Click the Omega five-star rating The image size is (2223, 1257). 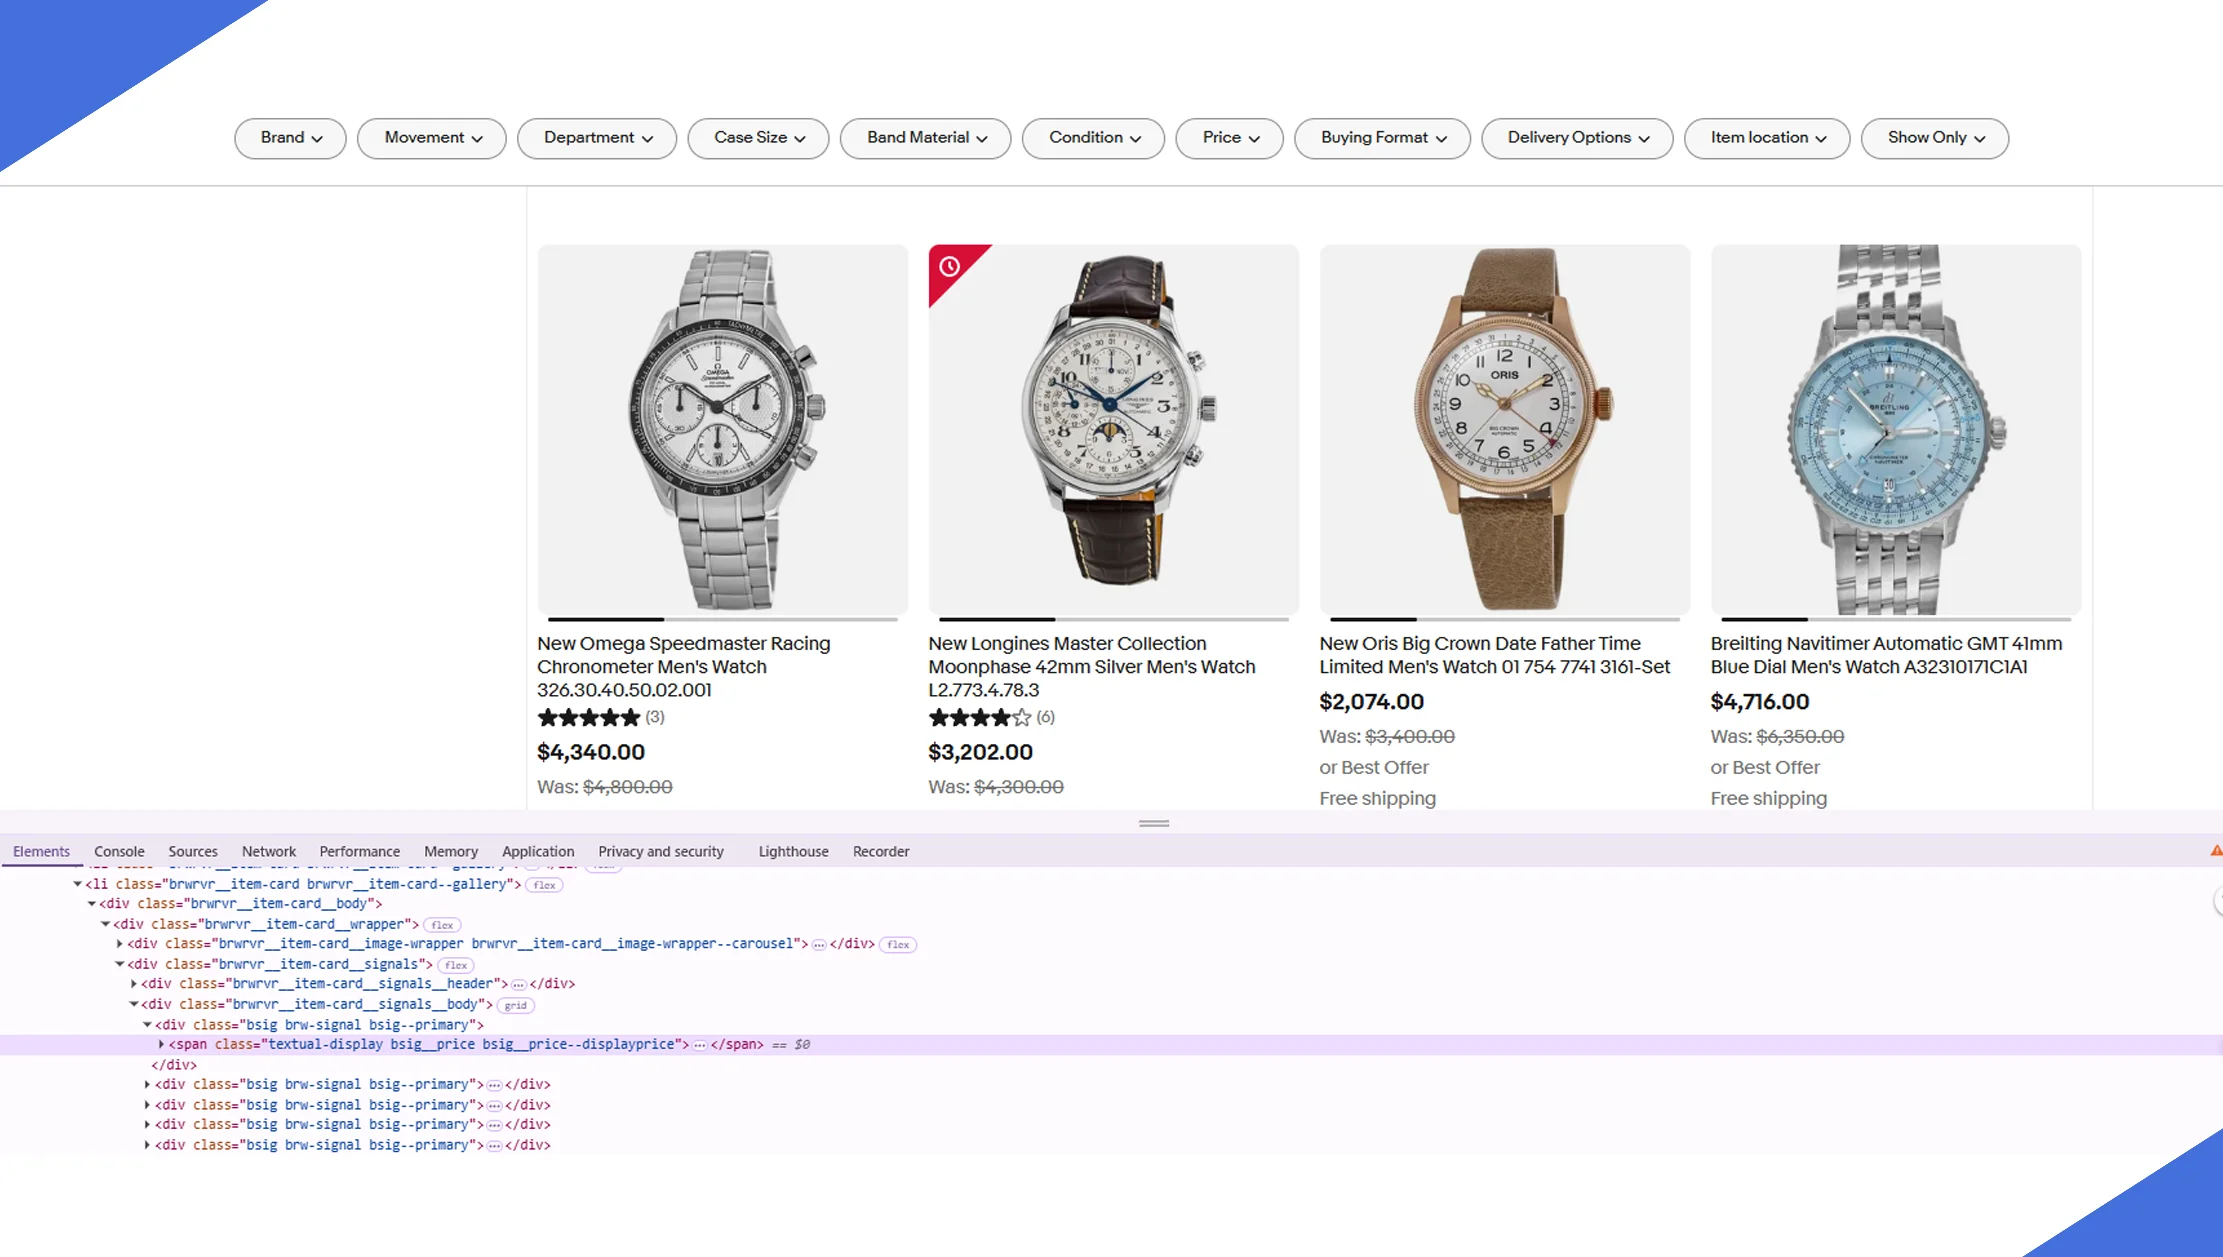click(588, 718)
